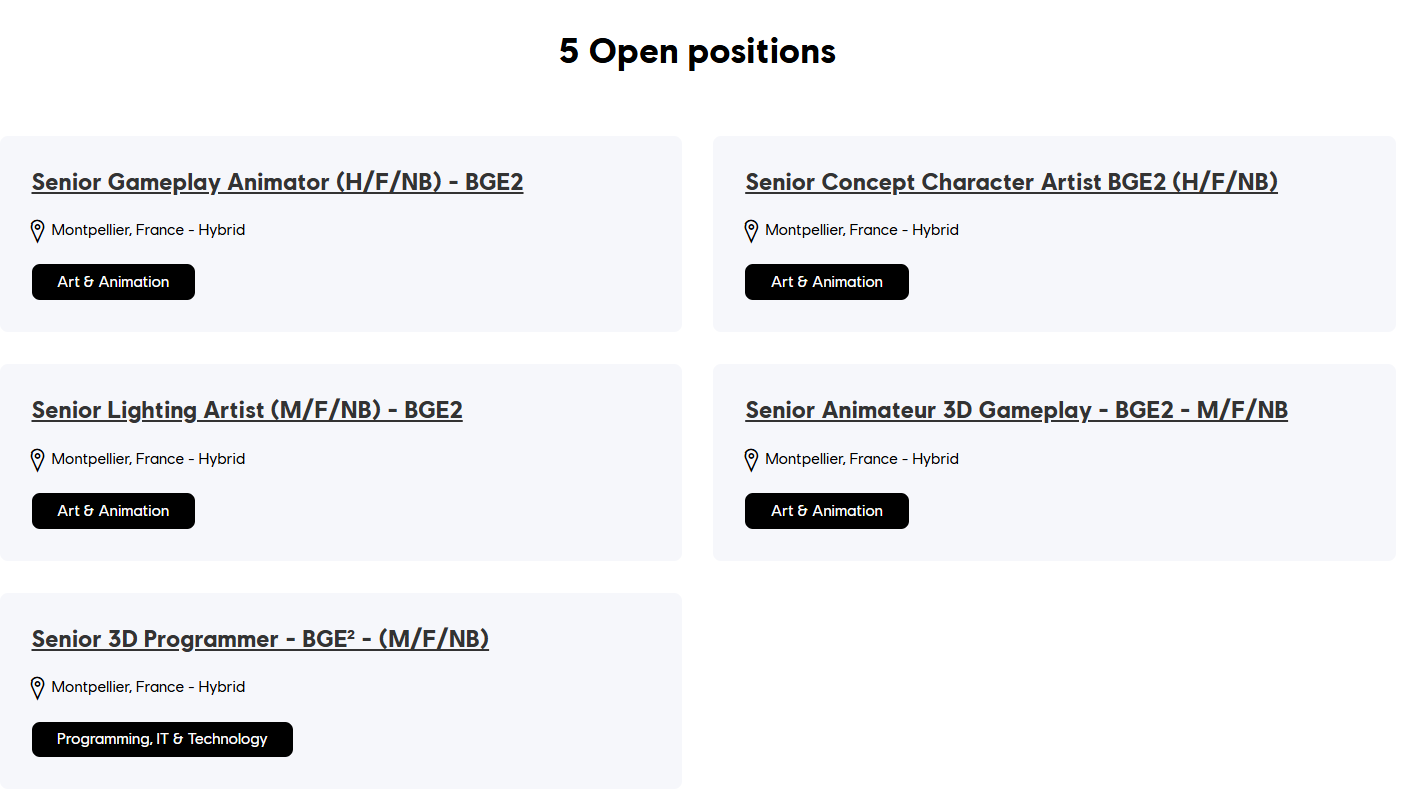Open Senior 3D Programmer - BGE² job link
This screenshot has width=1401, height=808.
[260, 639]
